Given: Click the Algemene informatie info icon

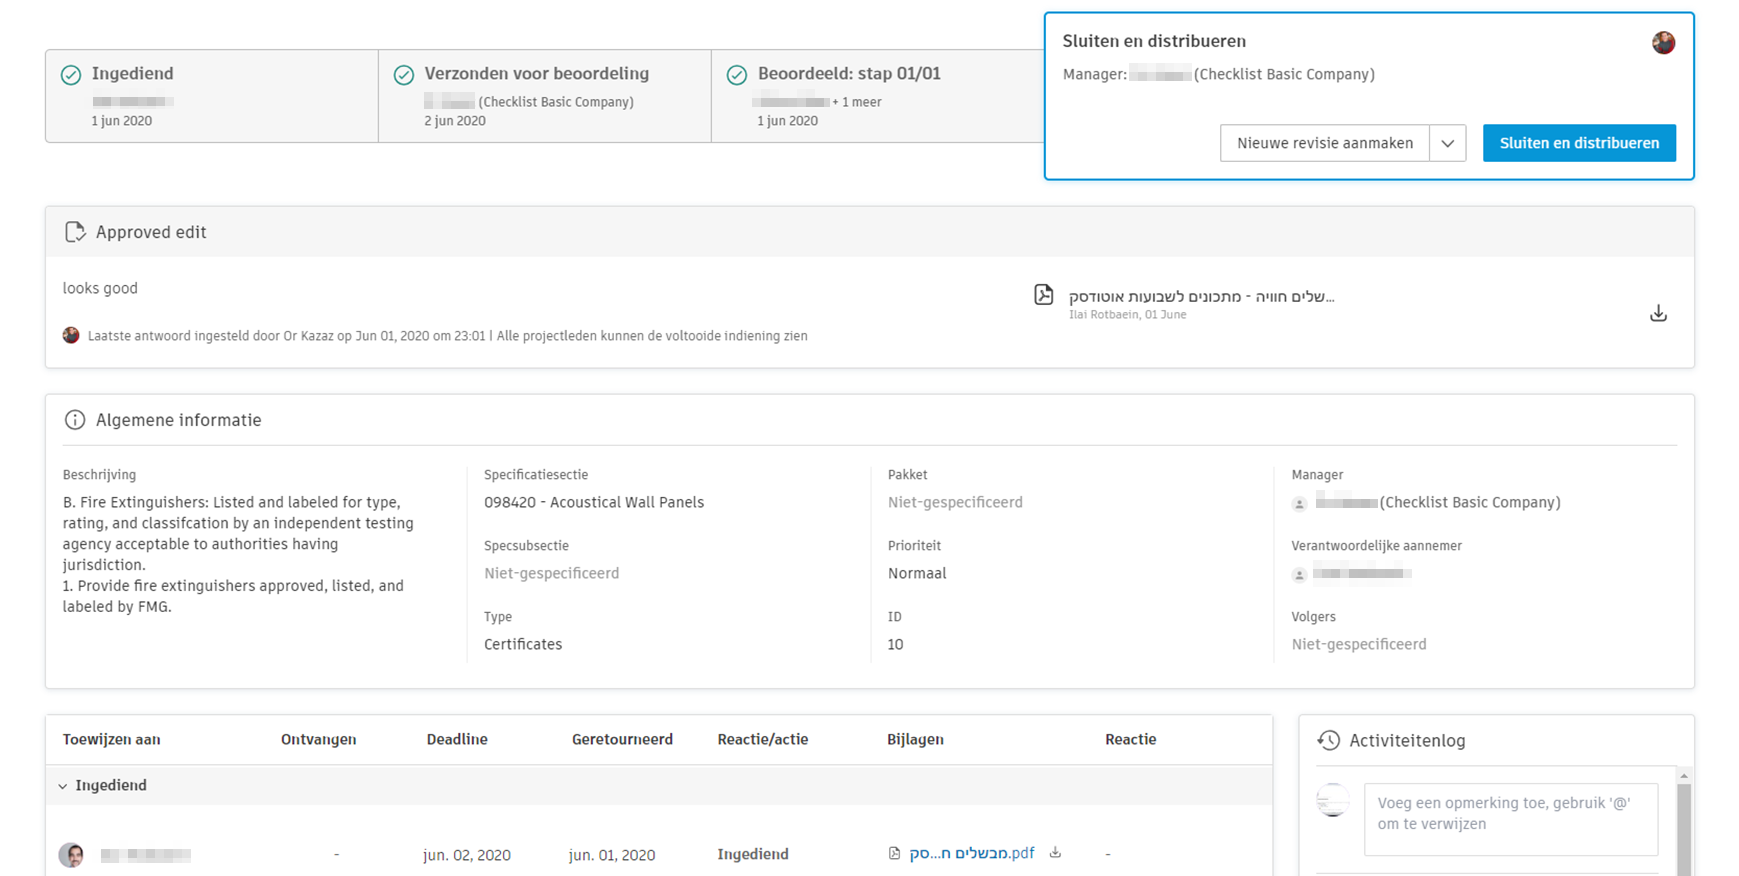Looking at the screenshot, I should [75, 420].
